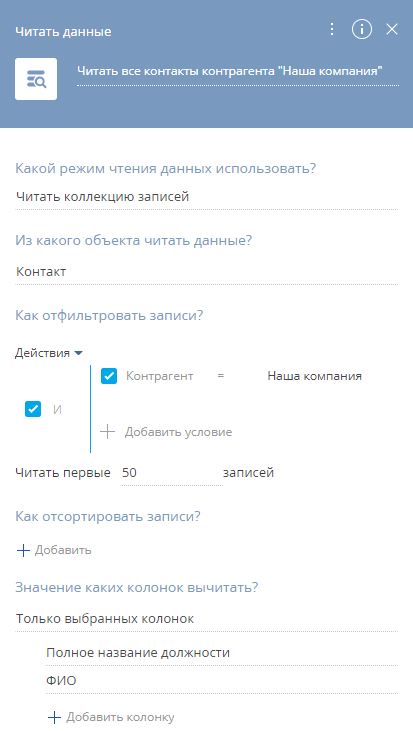
Task: Click plus icon next to Добавить условие
Action: [x=107, y=432]
